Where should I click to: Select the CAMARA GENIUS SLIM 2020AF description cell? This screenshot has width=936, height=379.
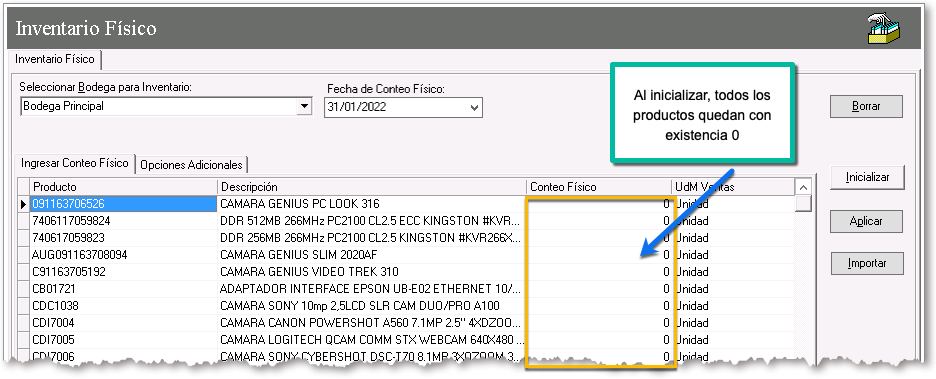point(372,255)
